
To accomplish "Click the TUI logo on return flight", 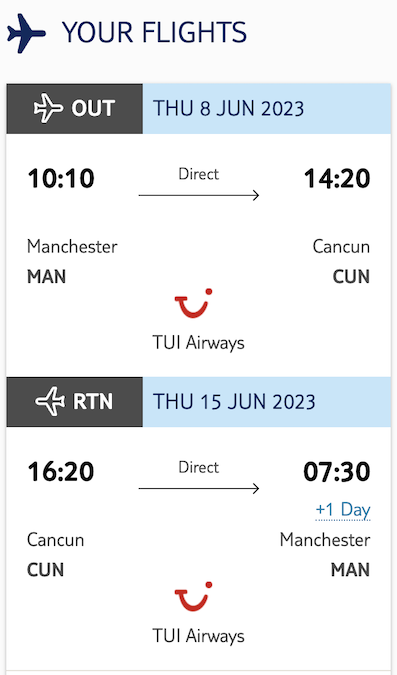I will 193,597.
